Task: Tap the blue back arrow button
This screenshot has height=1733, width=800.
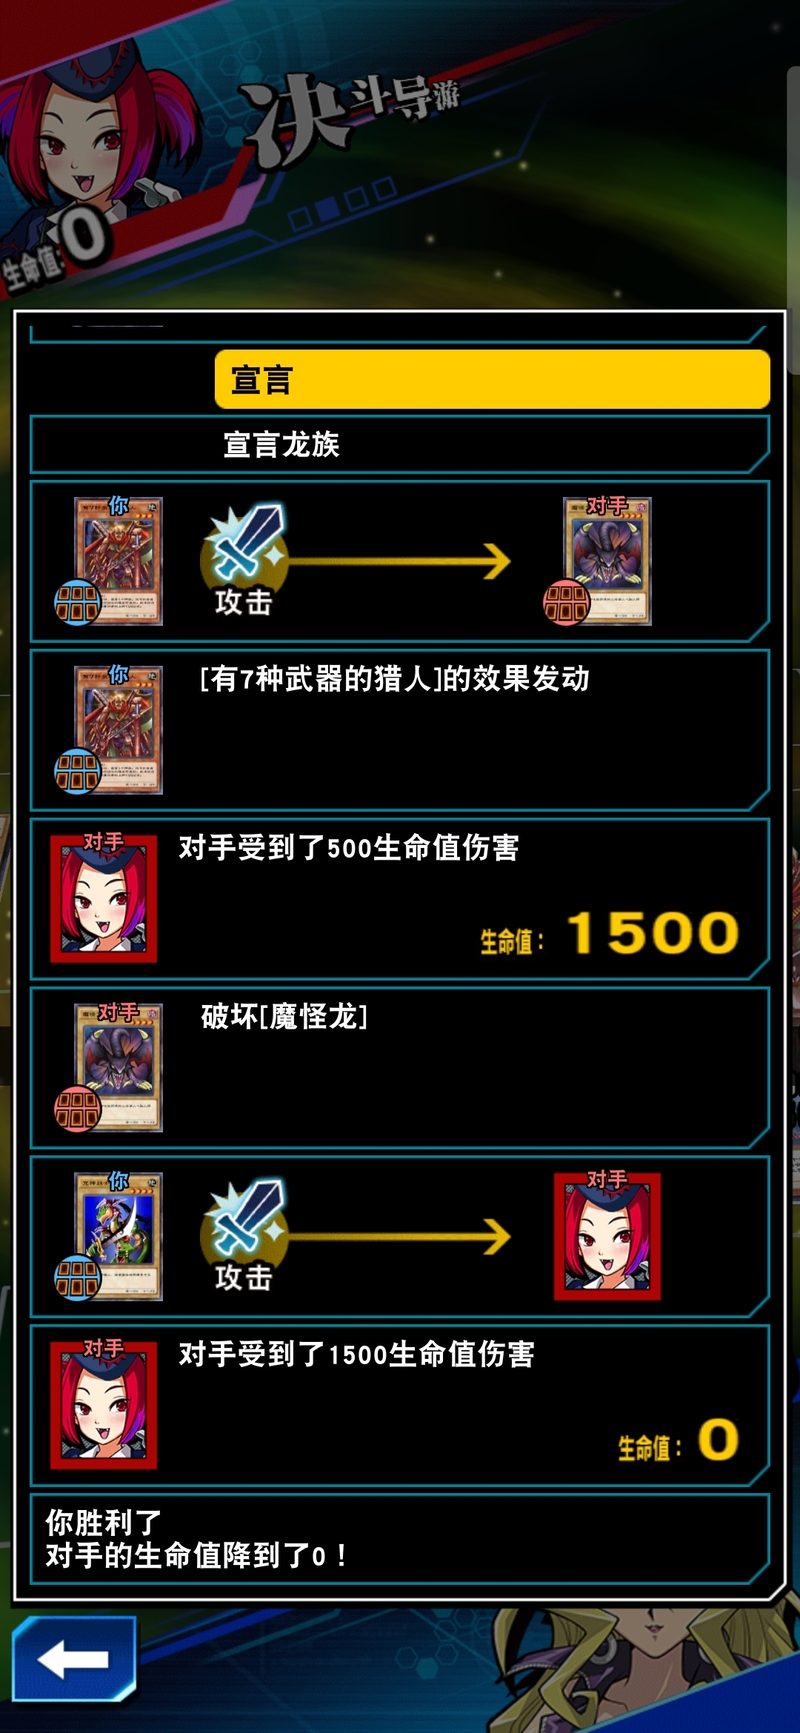Action: pos(74,1659)
